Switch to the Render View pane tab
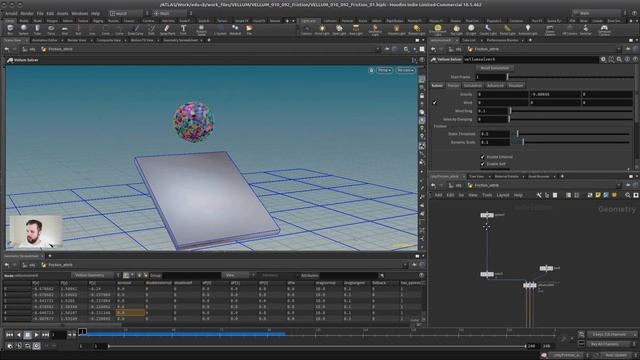The image size is (640, 360). click(76, 40)
